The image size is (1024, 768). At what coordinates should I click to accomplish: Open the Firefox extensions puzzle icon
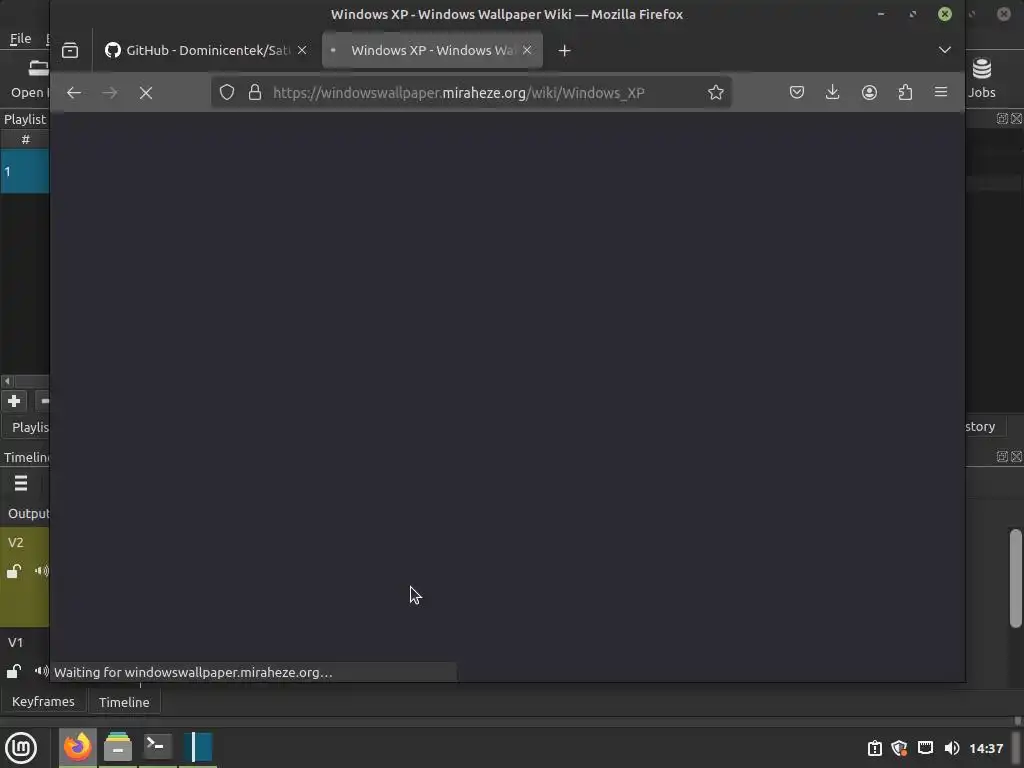[x=905, y=93]
